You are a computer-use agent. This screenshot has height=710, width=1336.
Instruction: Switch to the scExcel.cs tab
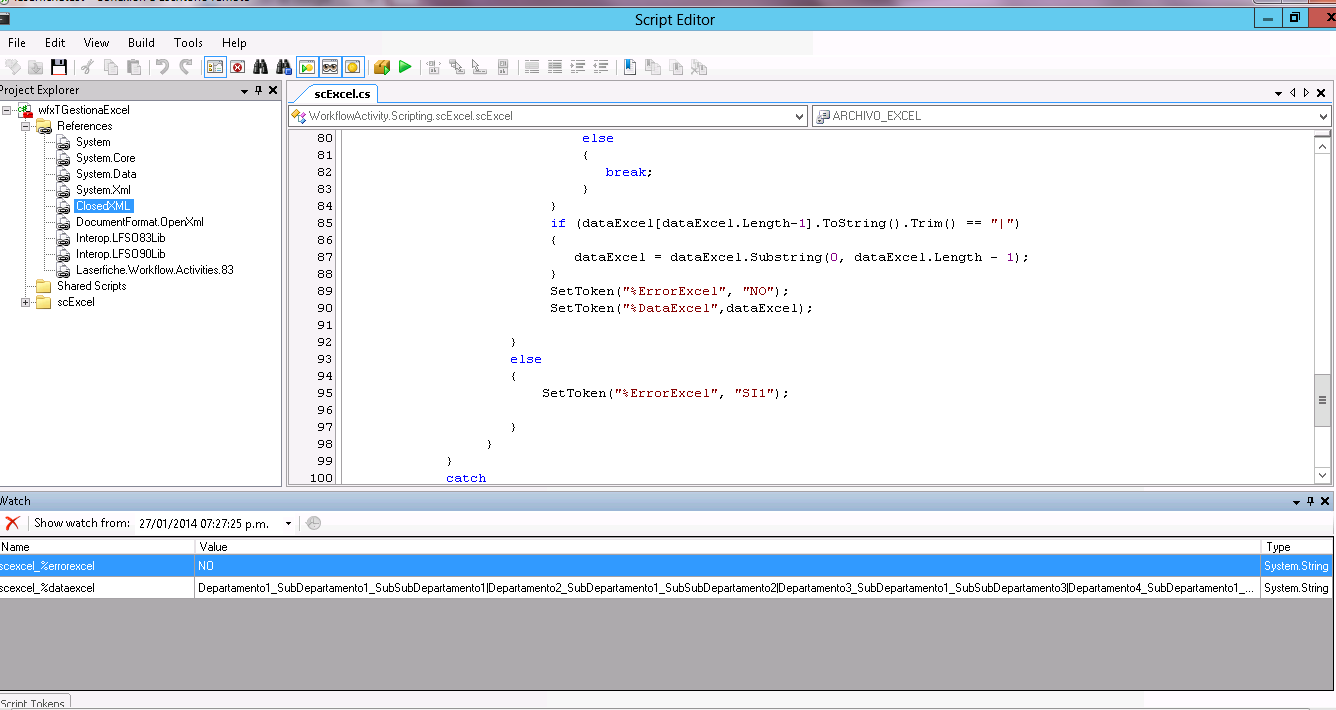click(342, 94)
